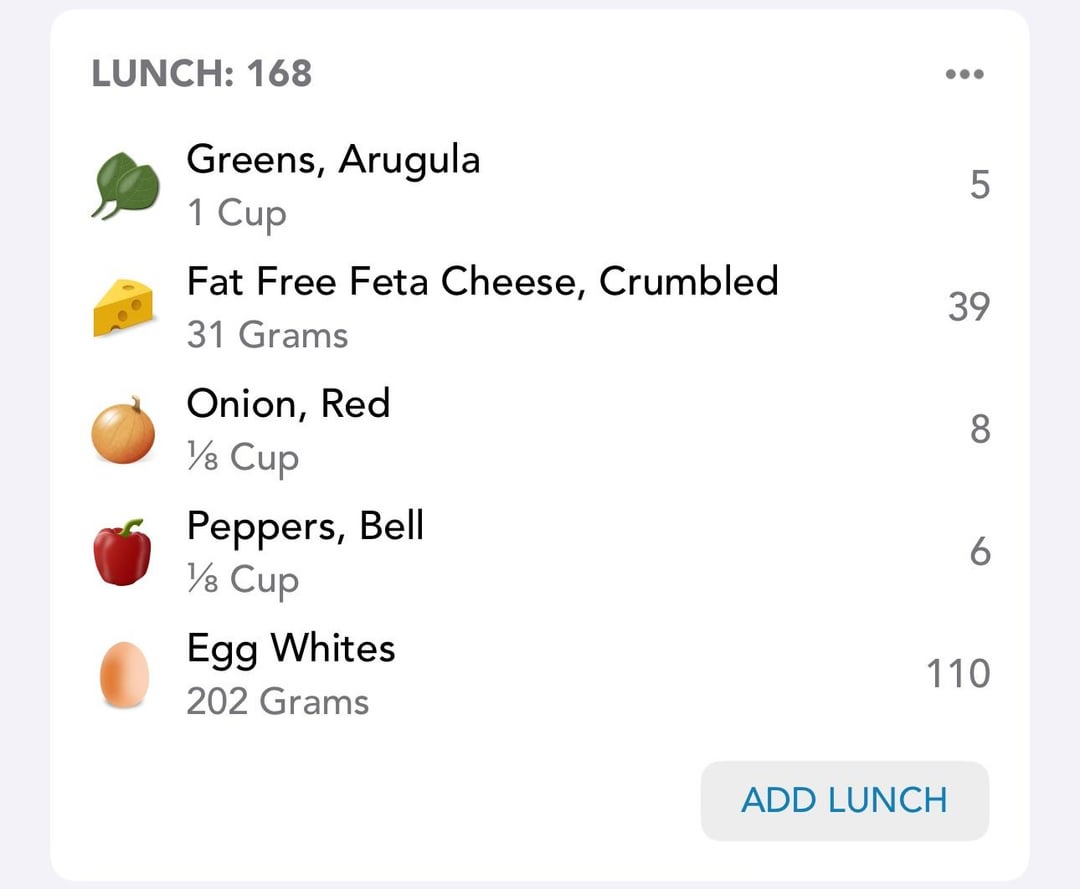The height and width of the screenshot is (889, 1080).
Task: Tap the LUNCH: 168 header
Action: pos(202,74)
